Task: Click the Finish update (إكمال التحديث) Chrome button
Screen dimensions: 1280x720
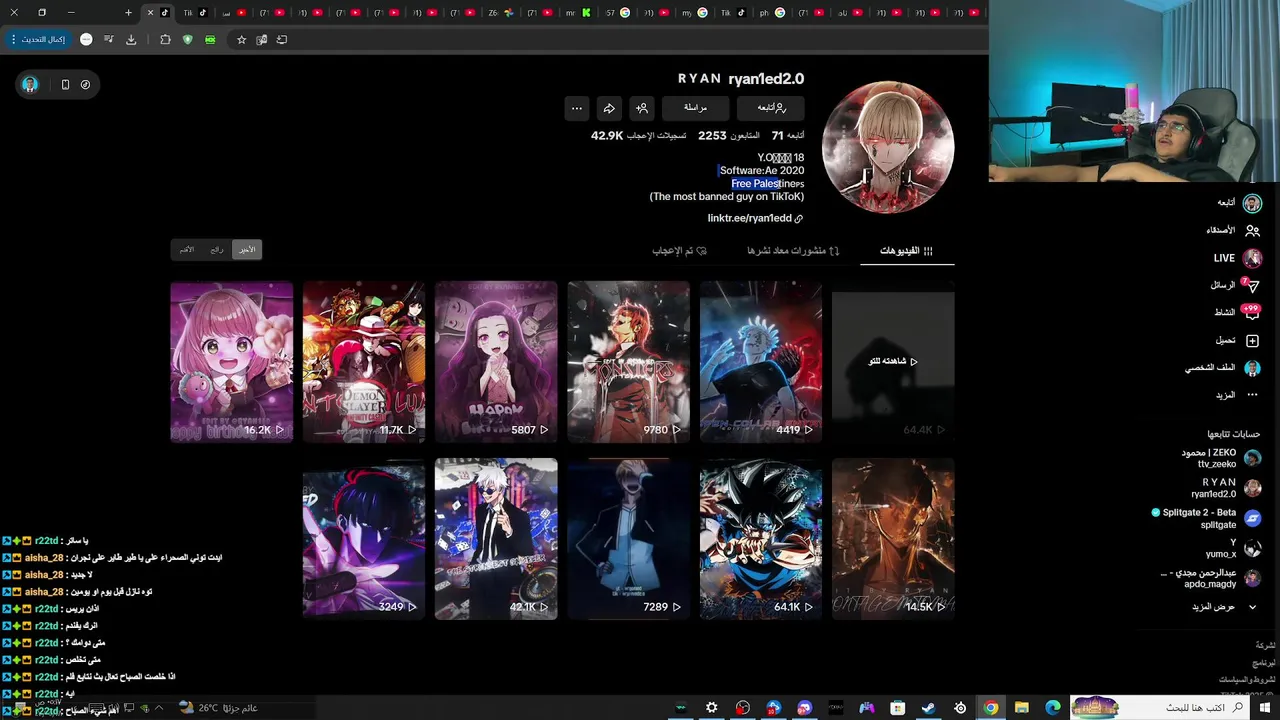Action: [x=37, y=39]
